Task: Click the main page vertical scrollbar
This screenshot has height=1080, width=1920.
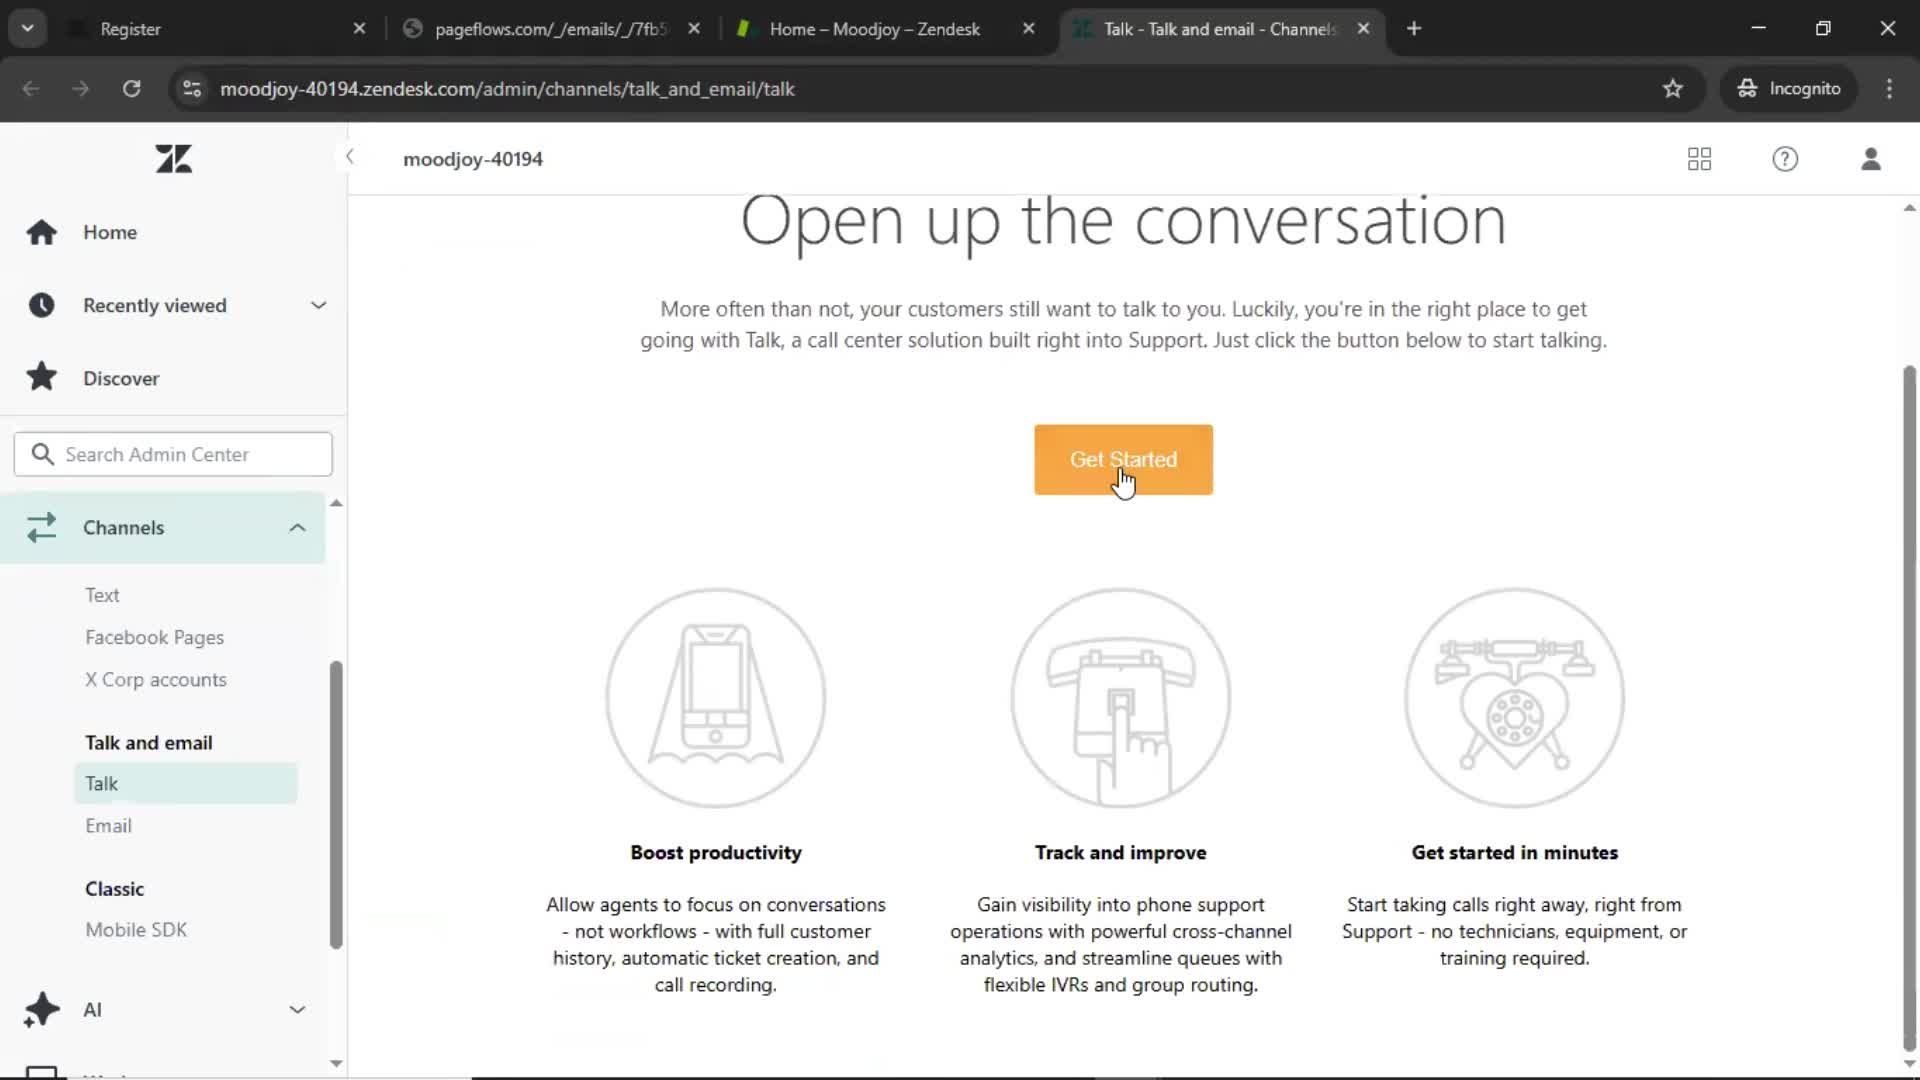Action: point(1909,710)
